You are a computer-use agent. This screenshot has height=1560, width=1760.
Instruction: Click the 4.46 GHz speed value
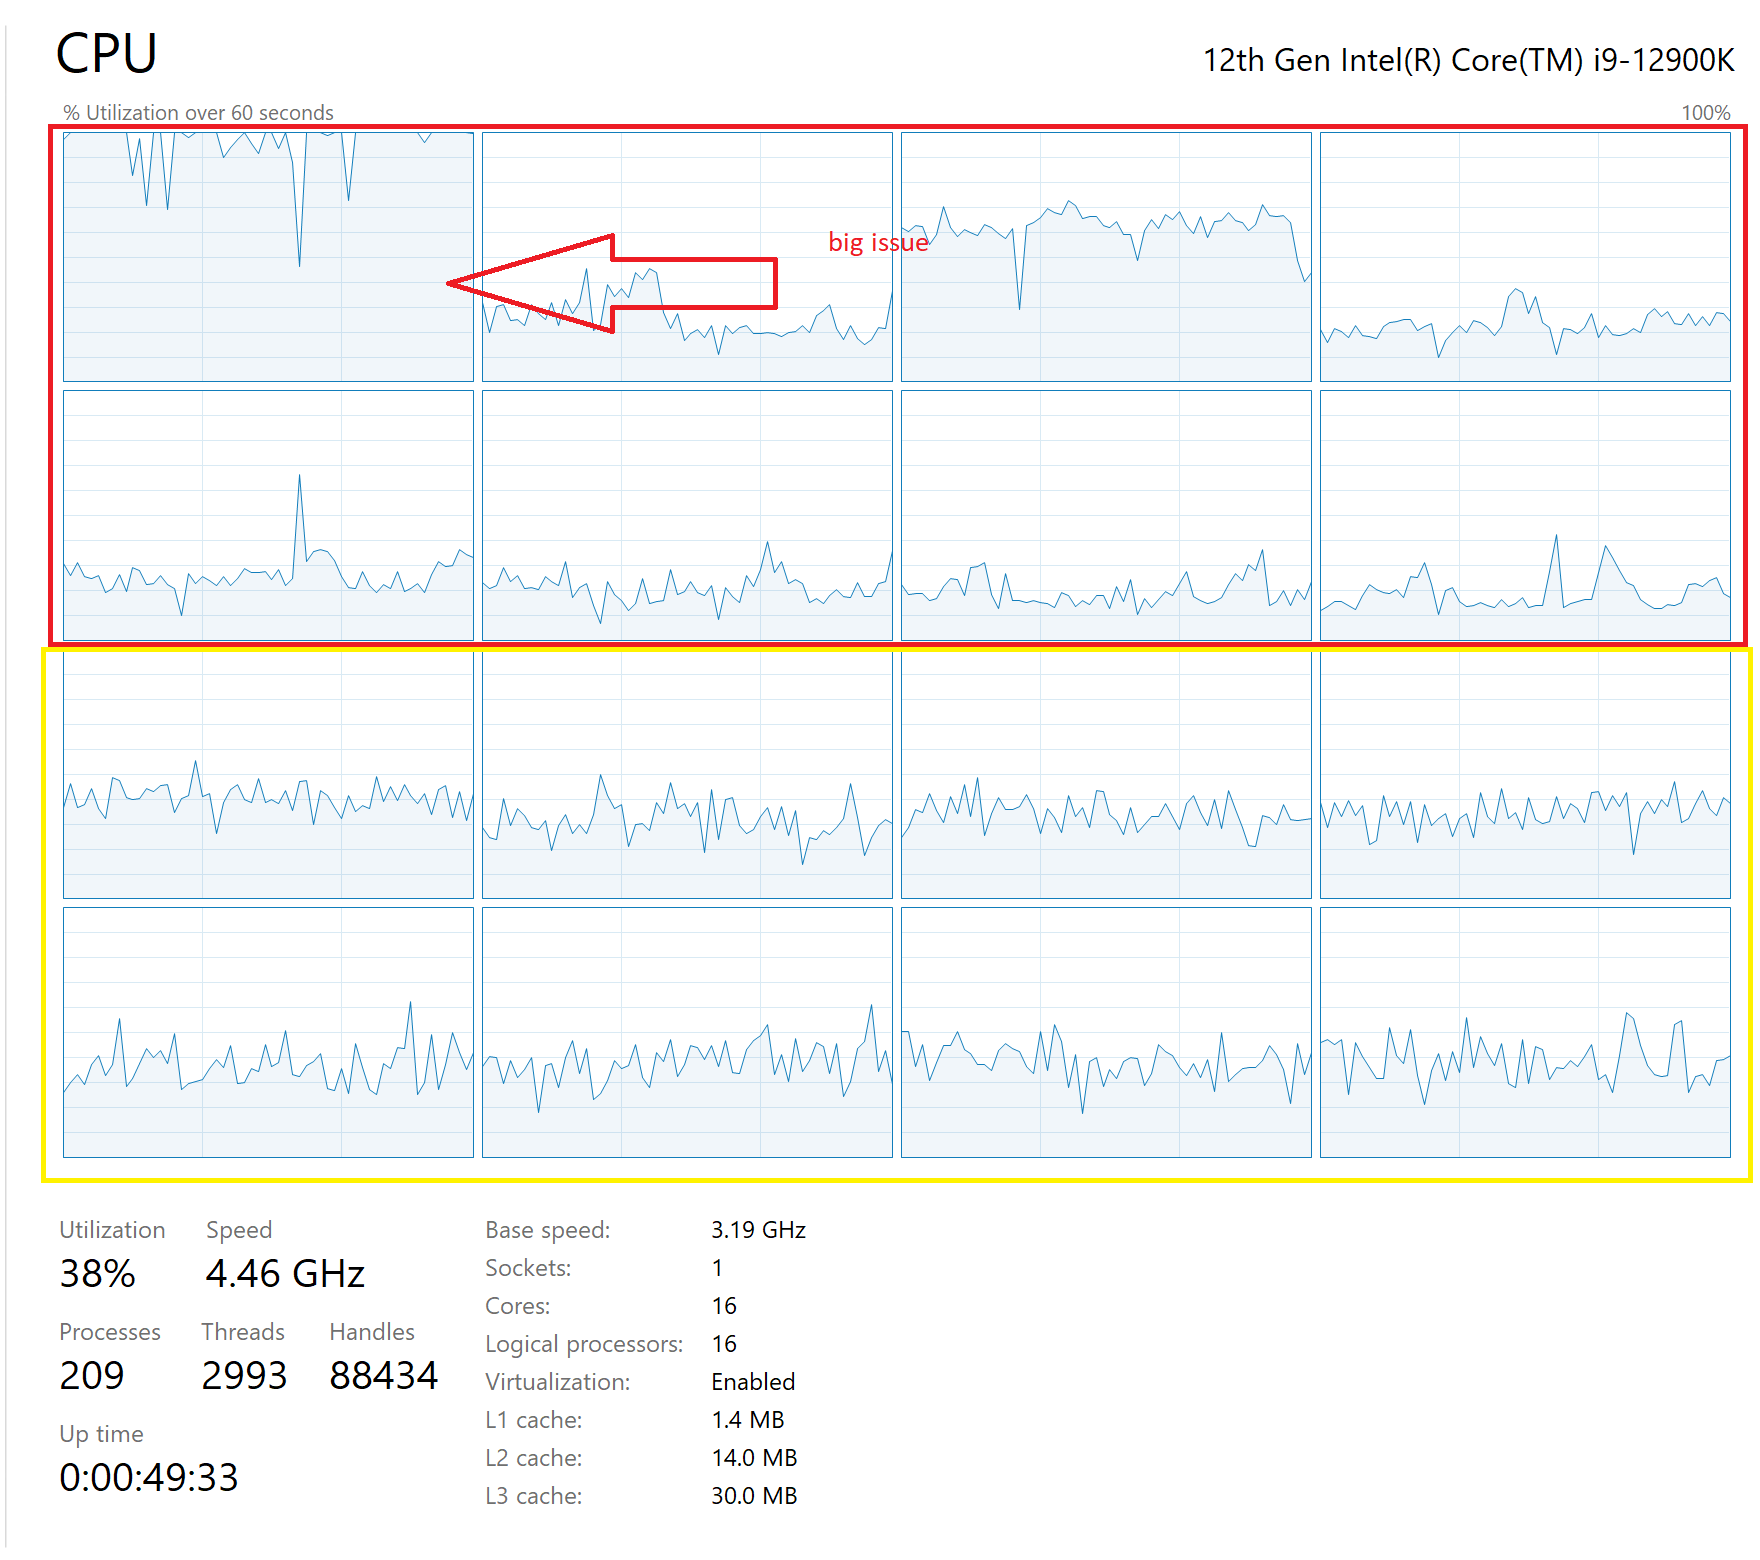point(285,1274)
